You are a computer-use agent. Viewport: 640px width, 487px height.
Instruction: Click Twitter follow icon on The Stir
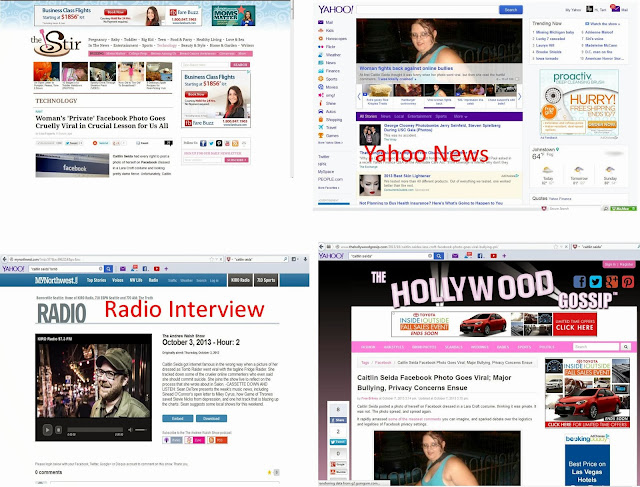click(x=211, y=143)
